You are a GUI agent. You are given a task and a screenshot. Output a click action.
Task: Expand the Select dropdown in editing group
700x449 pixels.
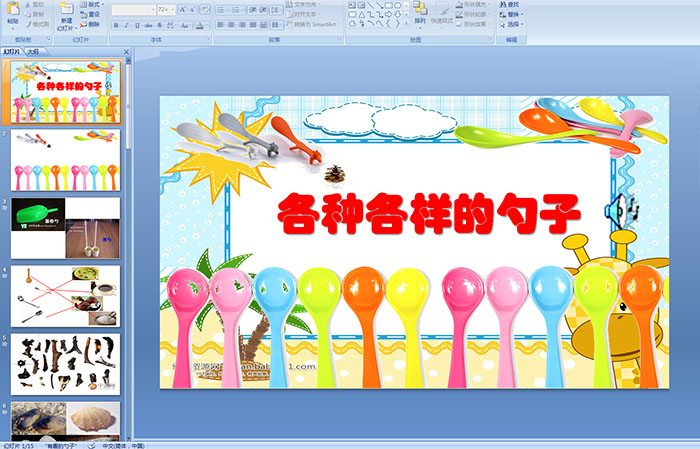[512, 25]
